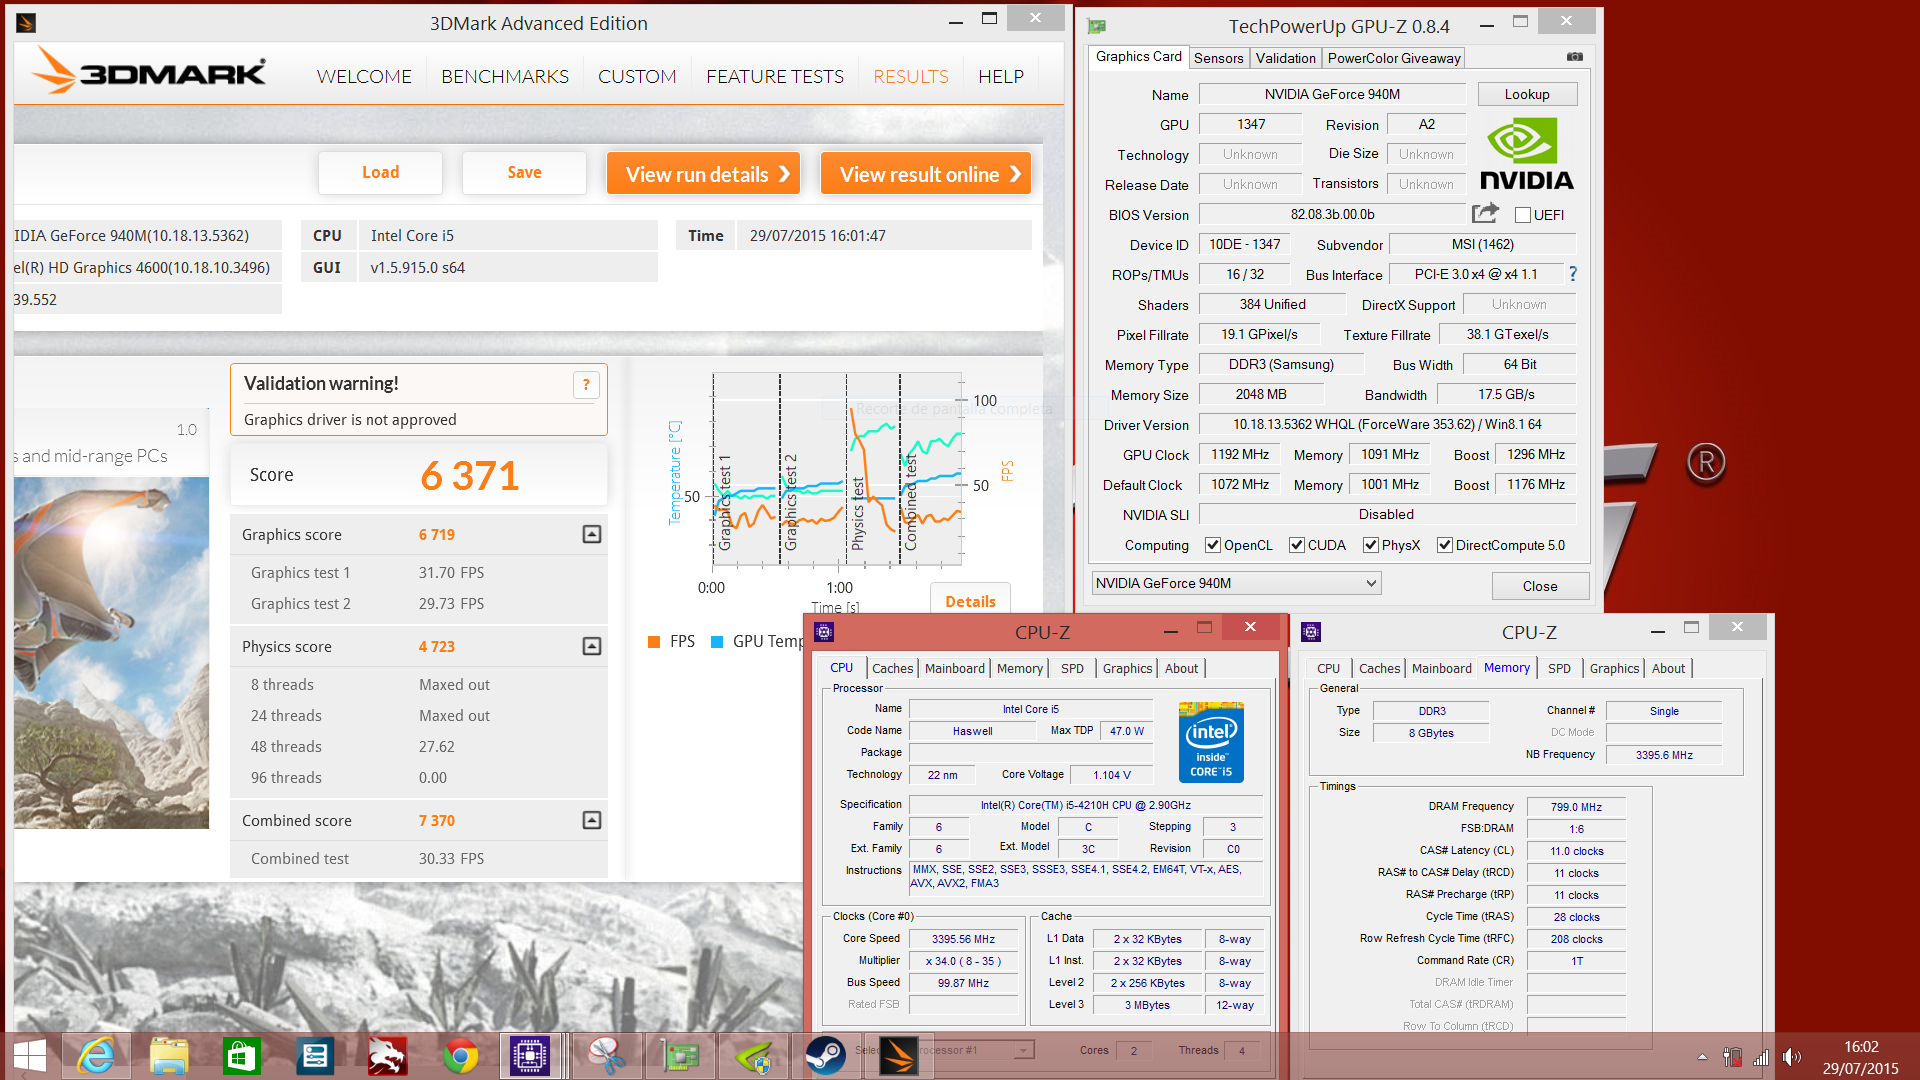Open the network signal tray icon

(x=1761, y=1057)
